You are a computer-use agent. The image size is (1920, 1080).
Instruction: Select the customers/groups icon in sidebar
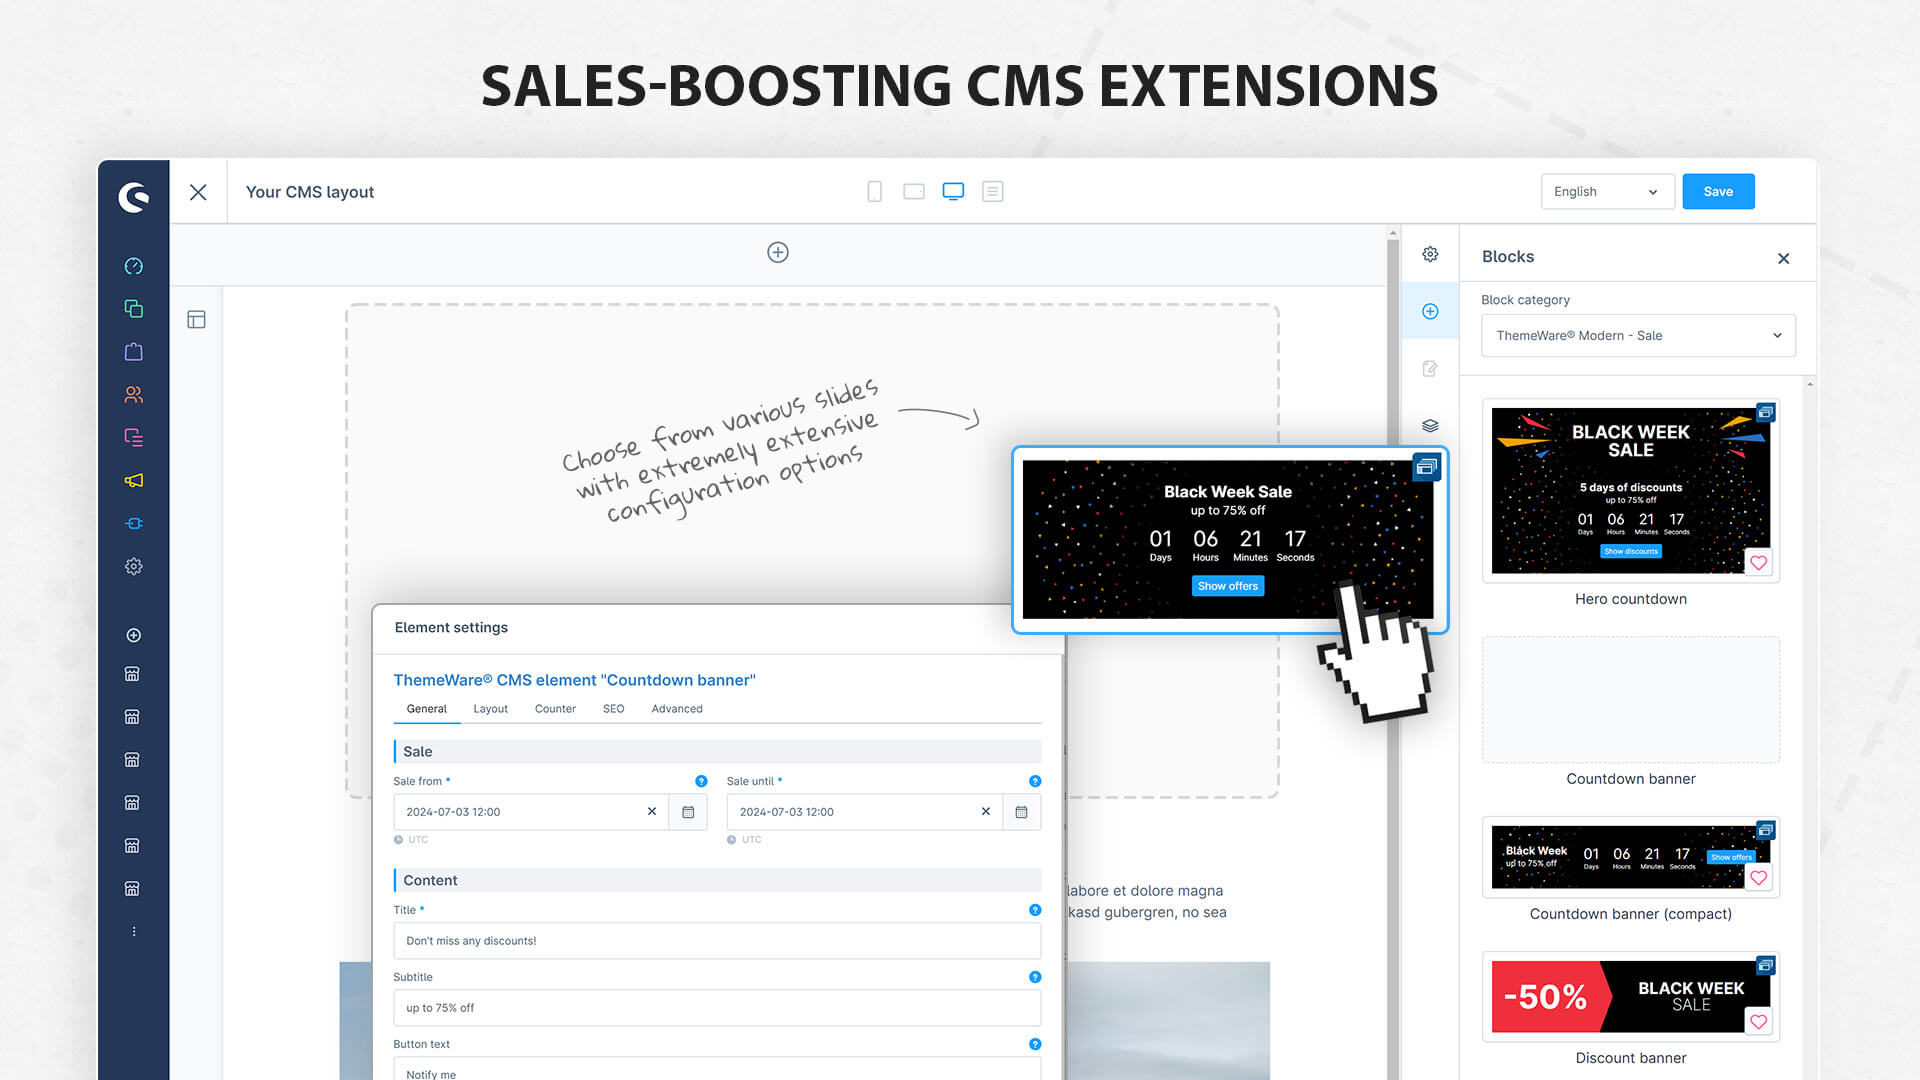click(x=133, y=394)
